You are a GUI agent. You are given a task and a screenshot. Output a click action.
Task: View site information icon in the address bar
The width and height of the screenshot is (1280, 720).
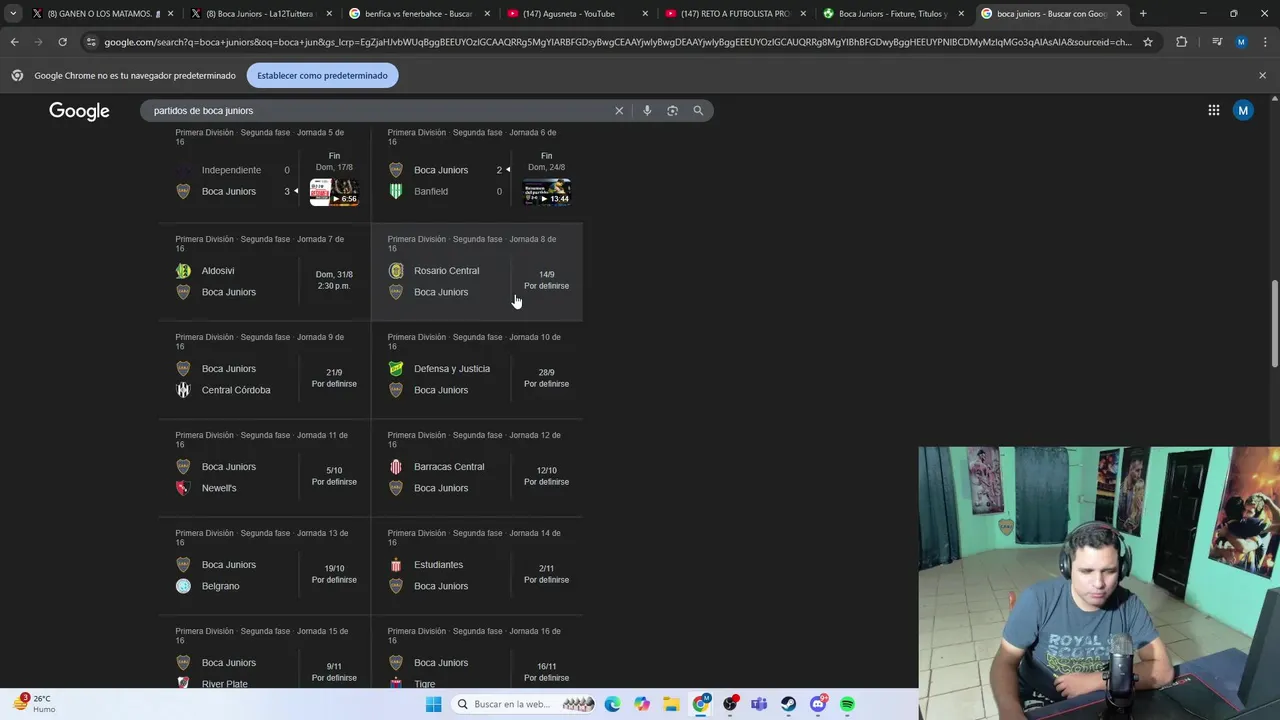point(92,42)
